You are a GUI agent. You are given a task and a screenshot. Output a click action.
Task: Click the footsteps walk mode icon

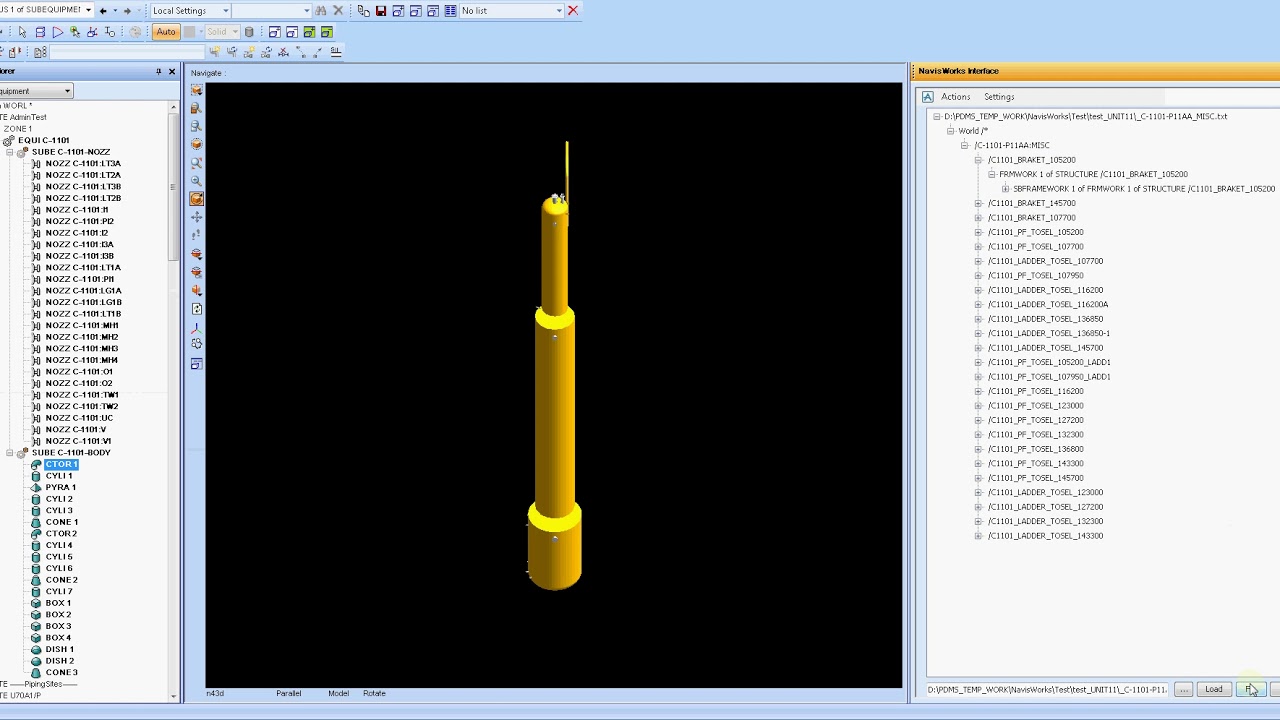pos(196,235)
